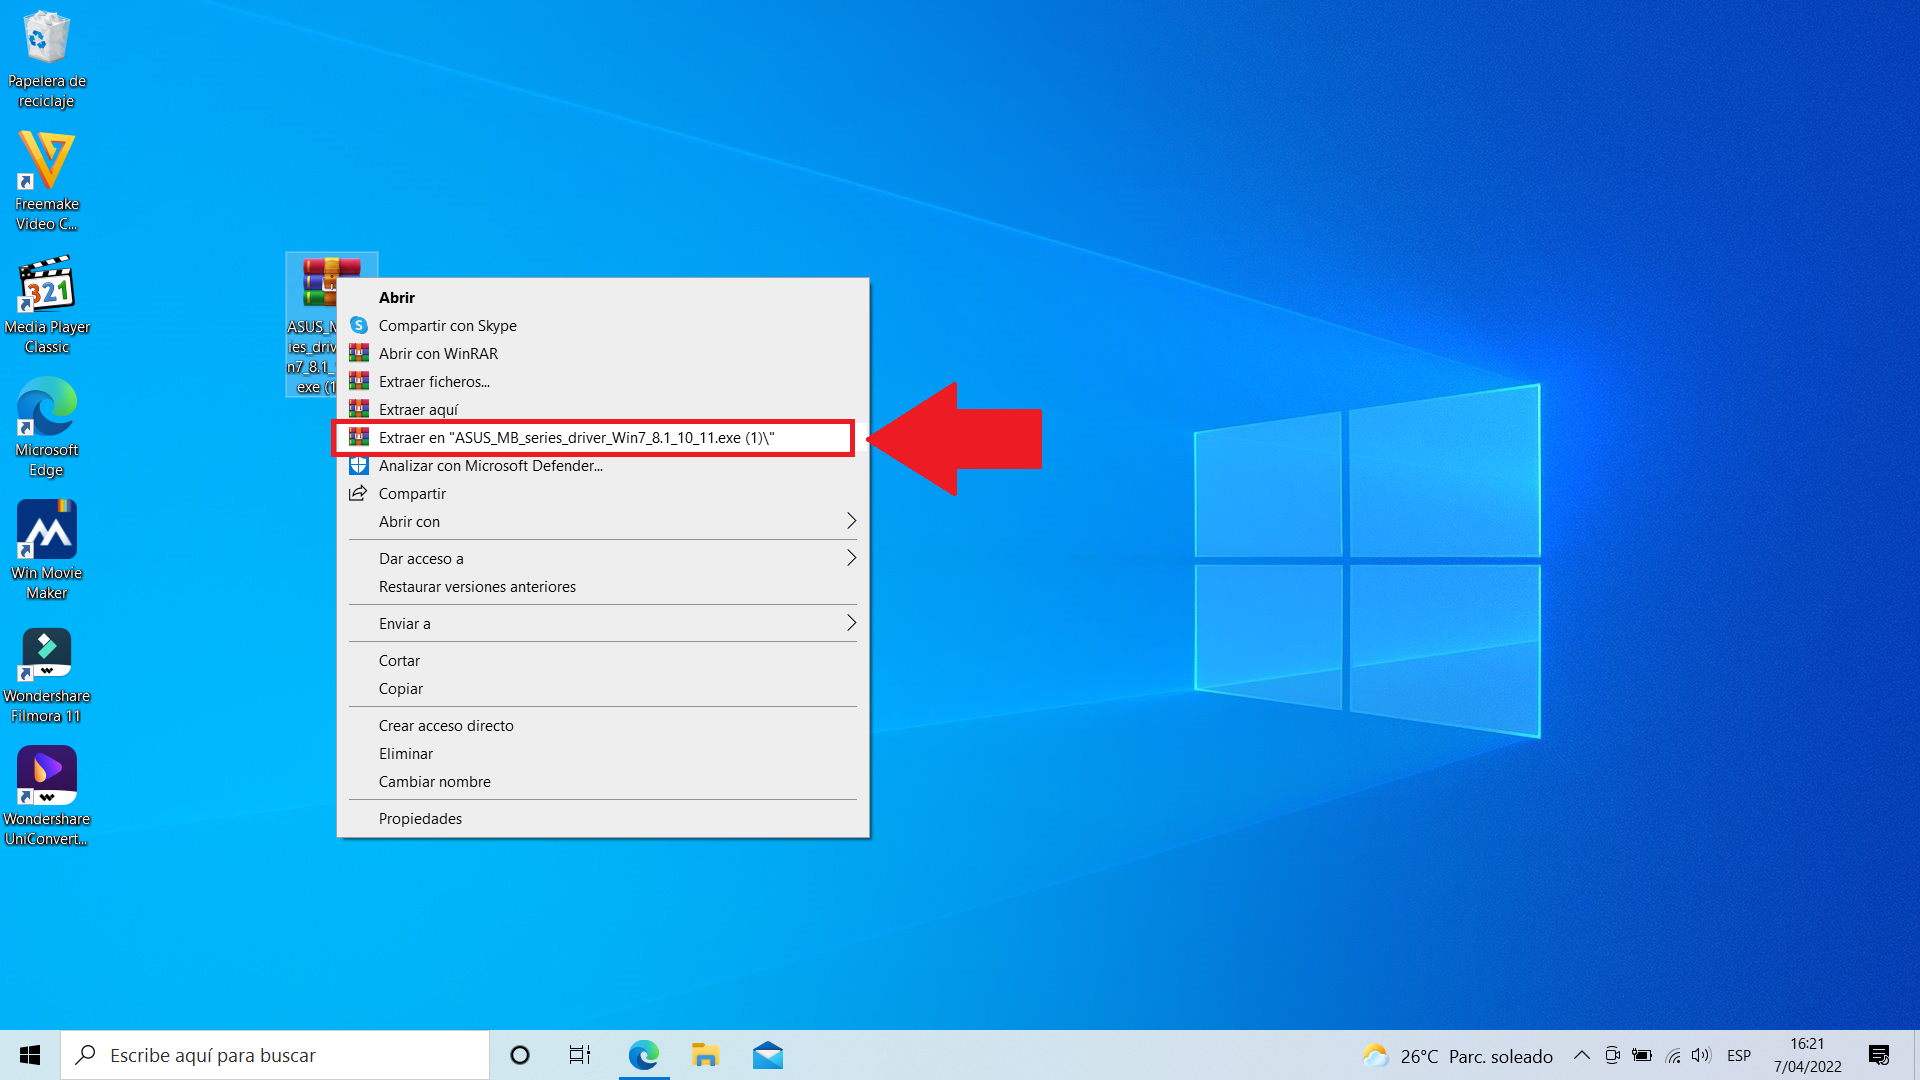The height and width of the screenshot is (1080, 1920).
Task: Open the Mail app in the taskbar
Action: (x=767, y=1055)
